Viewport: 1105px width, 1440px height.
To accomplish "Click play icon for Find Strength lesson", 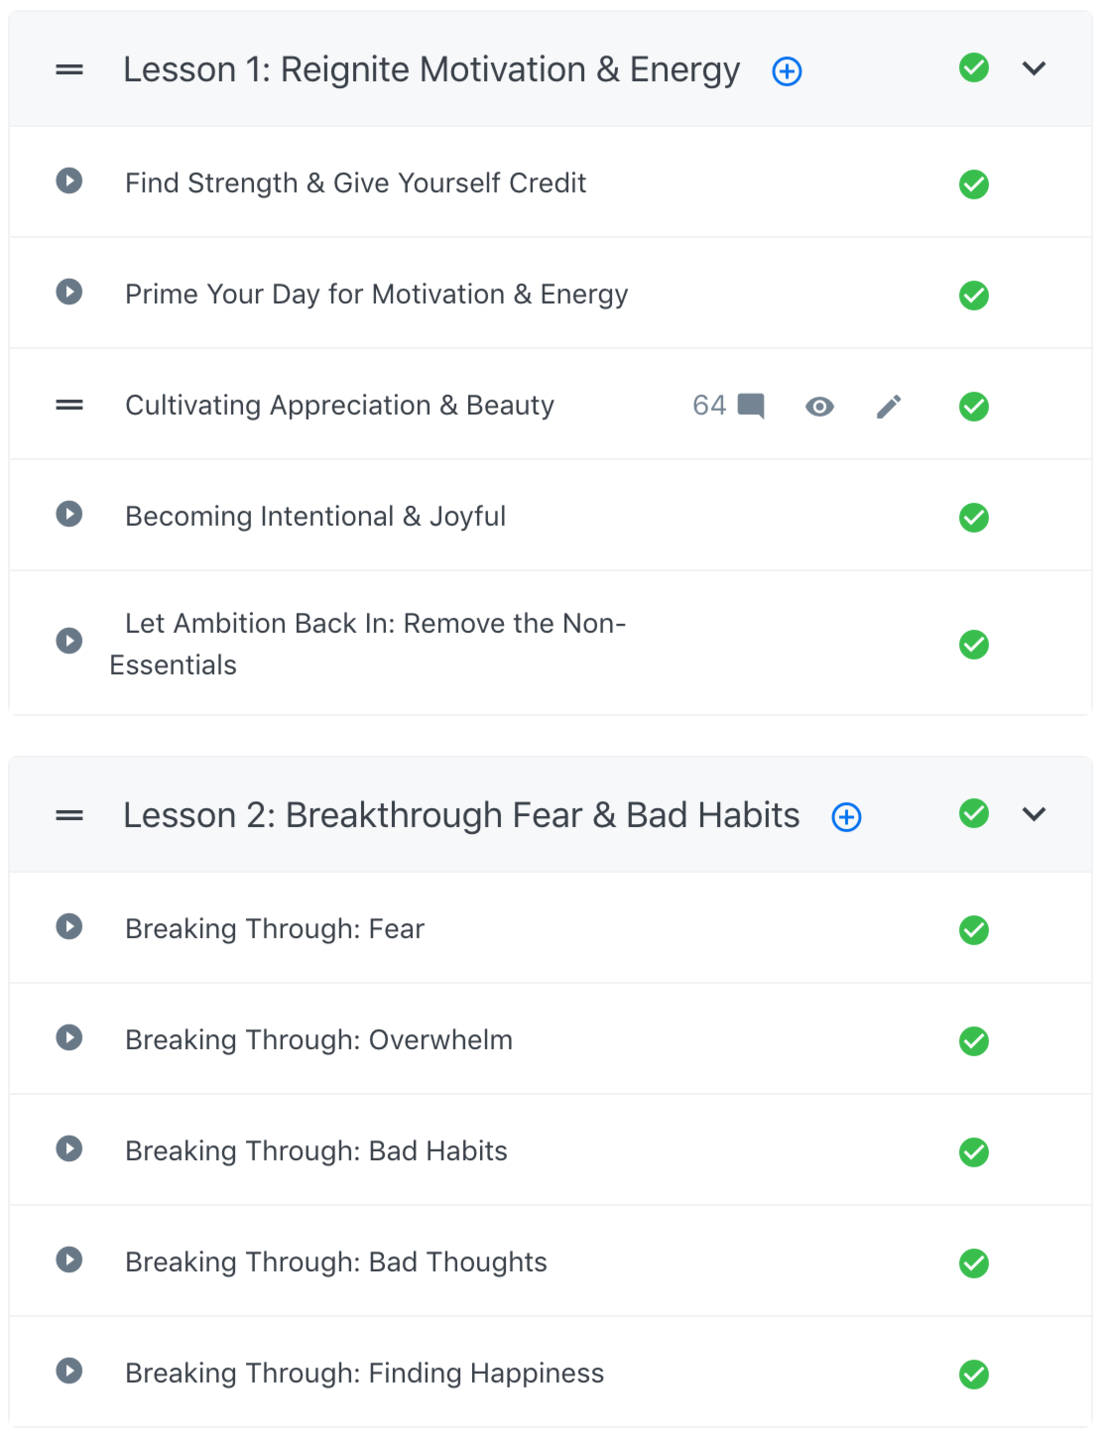I will click(x=69, y=181).
